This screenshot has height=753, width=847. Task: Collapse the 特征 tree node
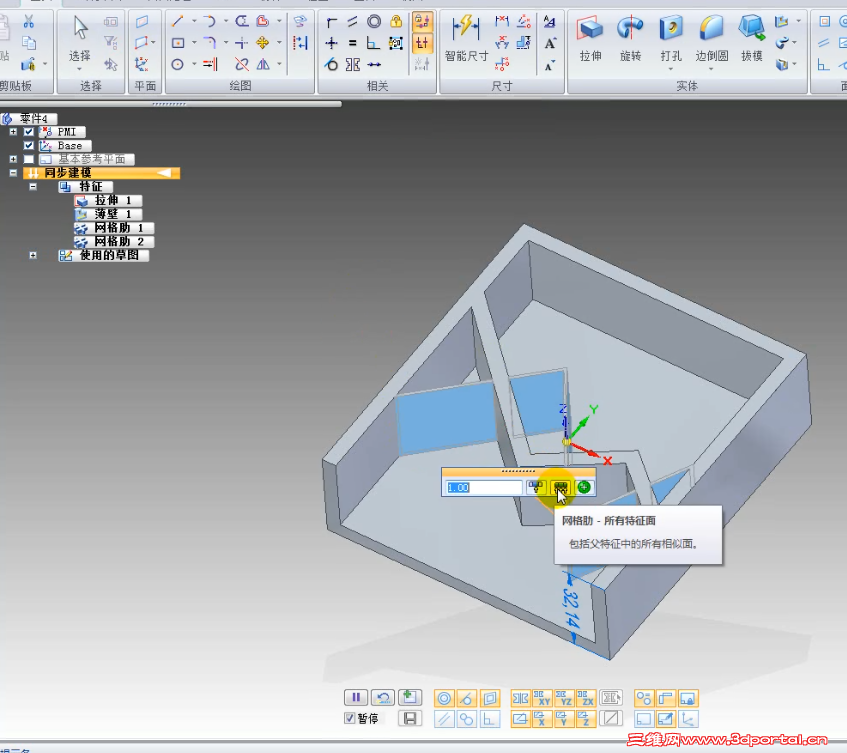click(33, 186)
